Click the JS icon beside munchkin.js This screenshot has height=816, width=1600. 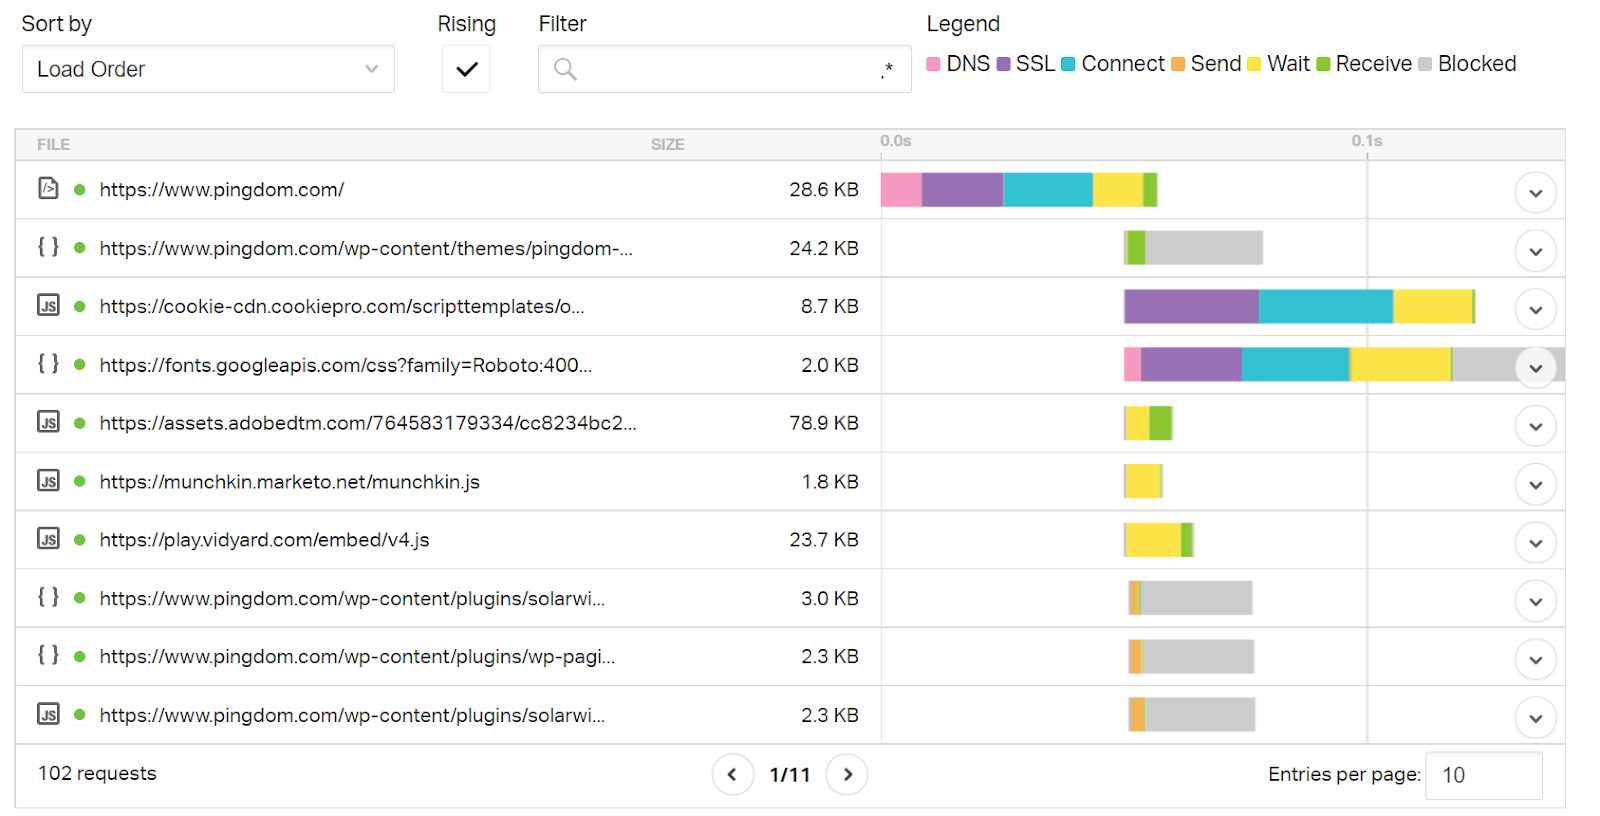coord(48,480)
